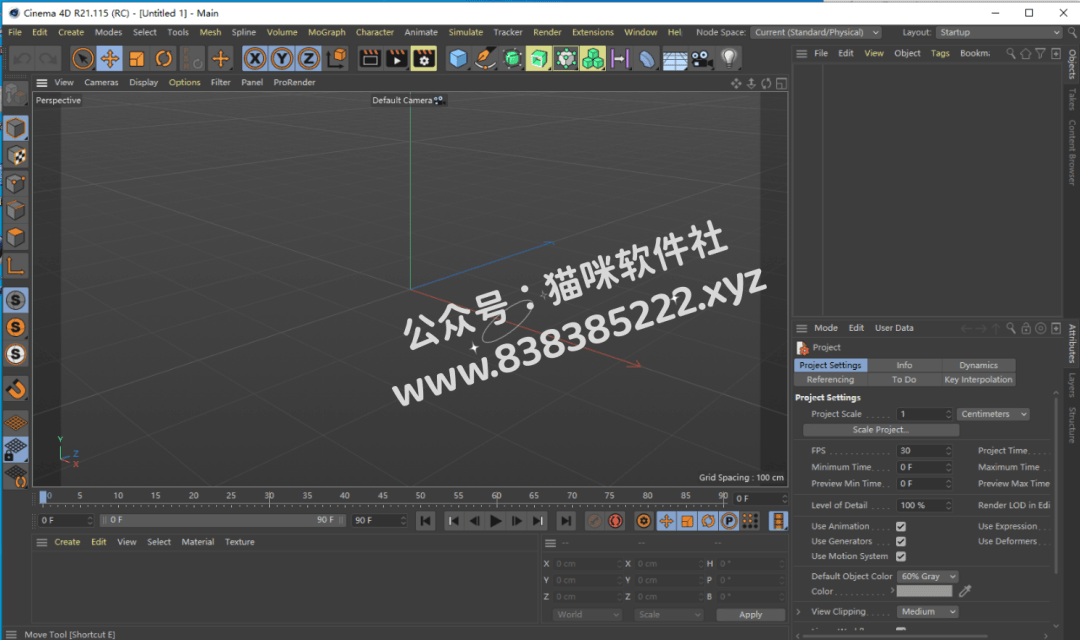This screenshot has width=1080, height=640.
Task: Add a Cube primitive object
Action: tap(458, 59)
